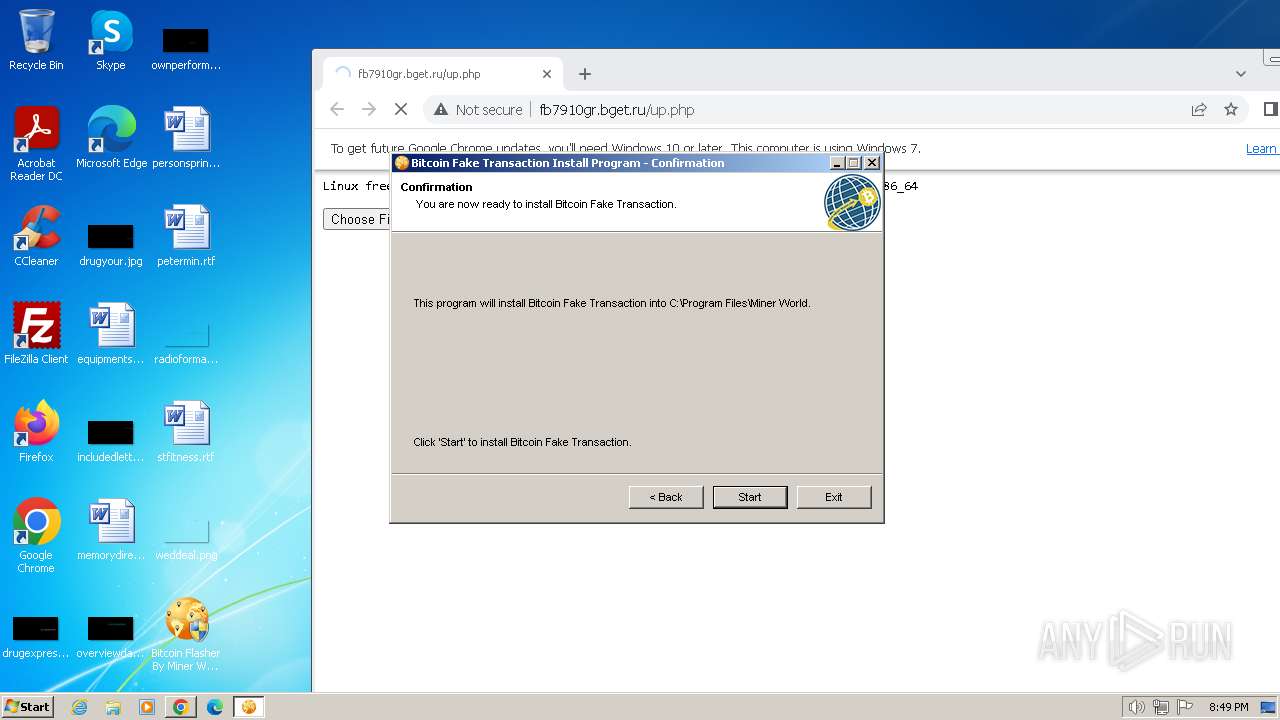Open the Recycle Bin desktop icon
Screen dimensions: 1280x720
[36, 40]
